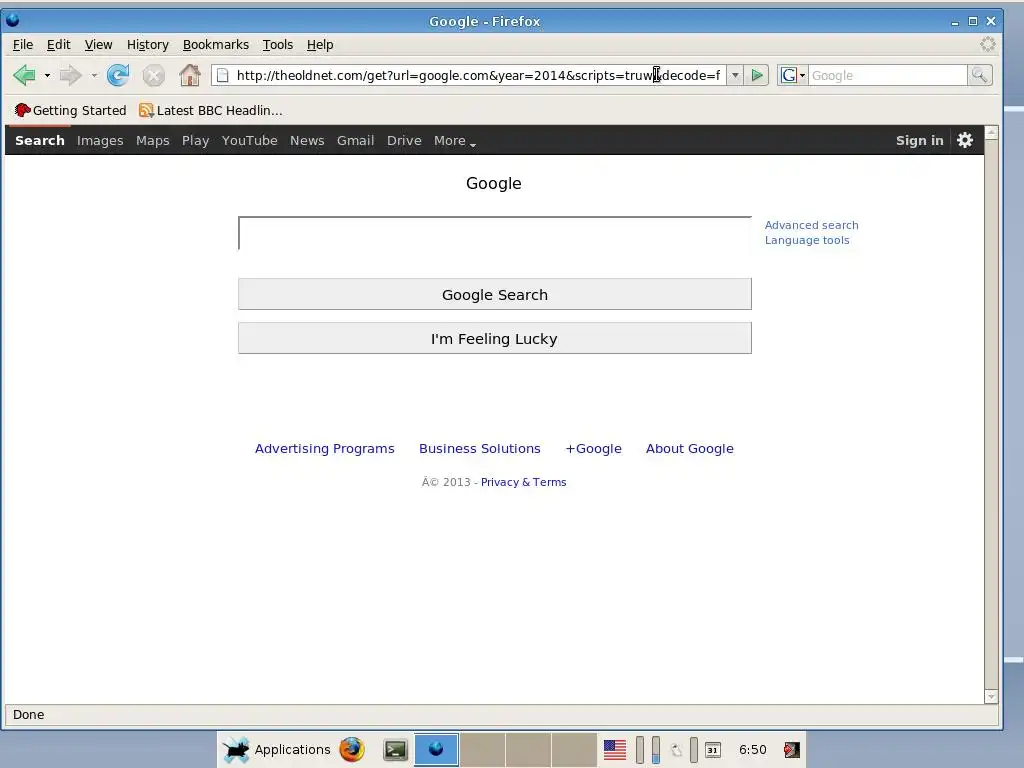This screenshot has height=768, width=1024.
Task: Click the activity throbber icon near the menu bar
Action: click(x=987, y=44)
